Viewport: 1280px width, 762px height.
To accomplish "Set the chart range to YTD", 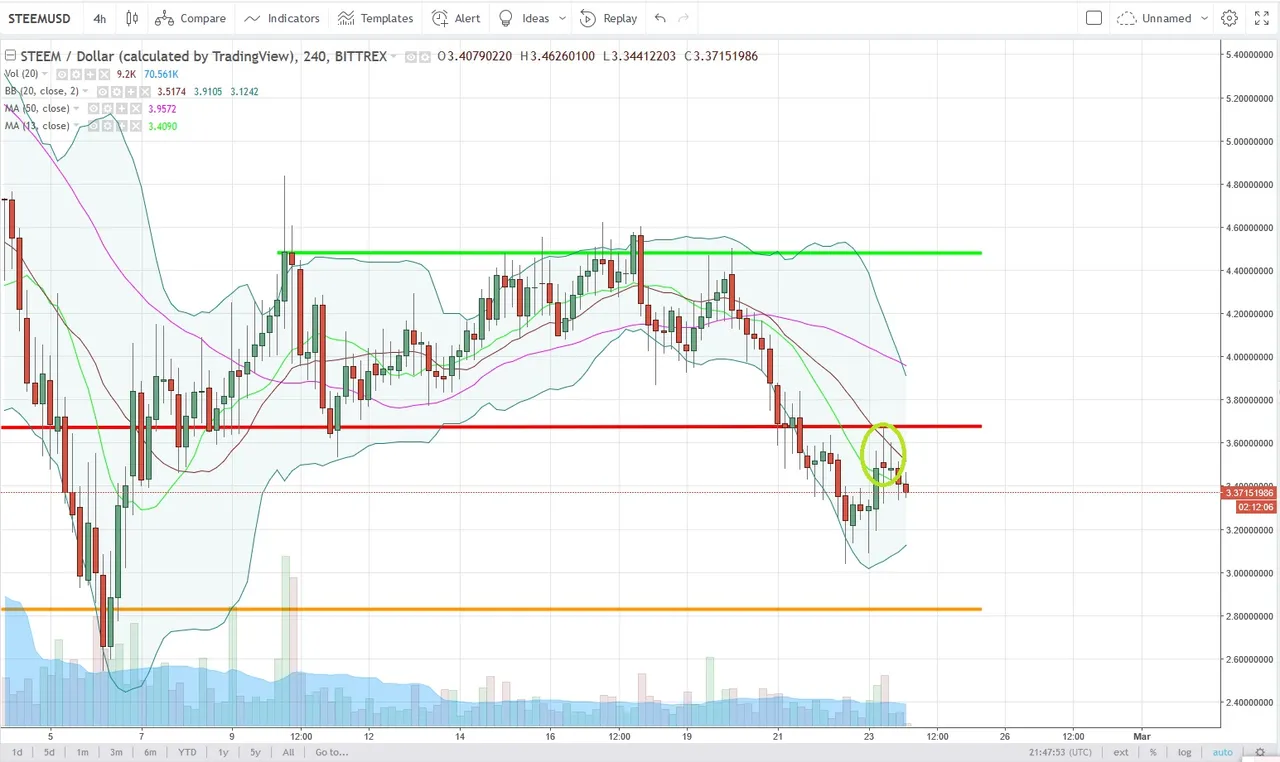I will coord(187,752).
